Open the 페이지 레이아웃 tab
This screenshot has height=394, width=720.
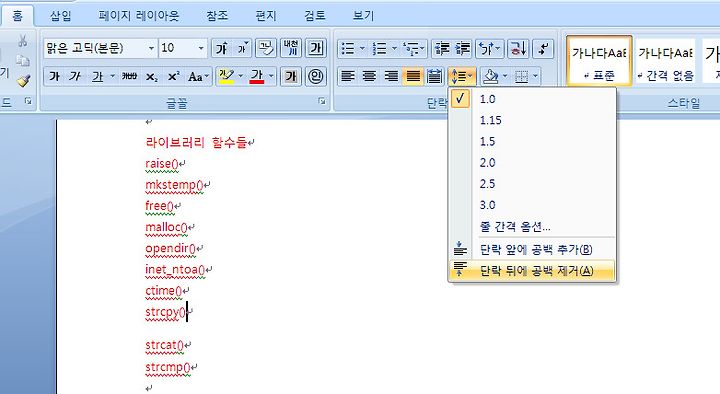click(138, 16)
